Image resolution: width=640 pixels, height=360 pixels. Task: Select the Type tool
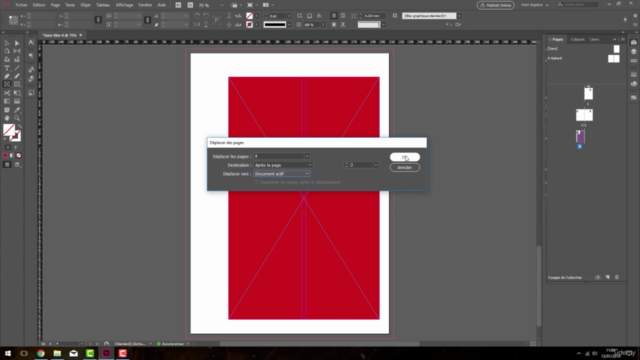click(x=7, y=68)
